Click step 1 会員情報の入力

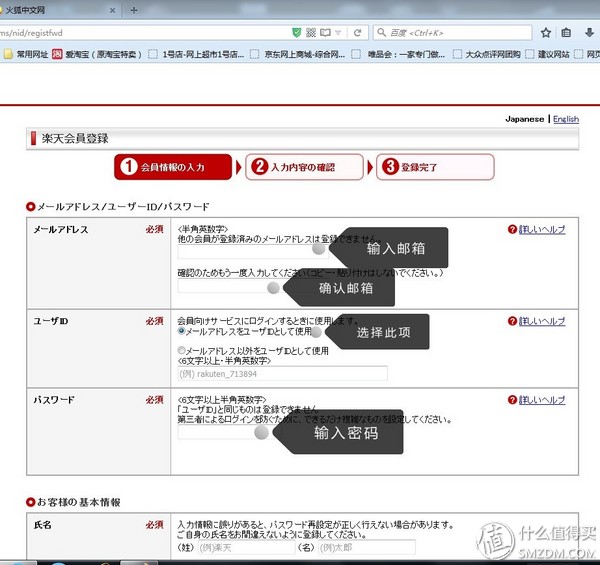[x=173, y=167]
